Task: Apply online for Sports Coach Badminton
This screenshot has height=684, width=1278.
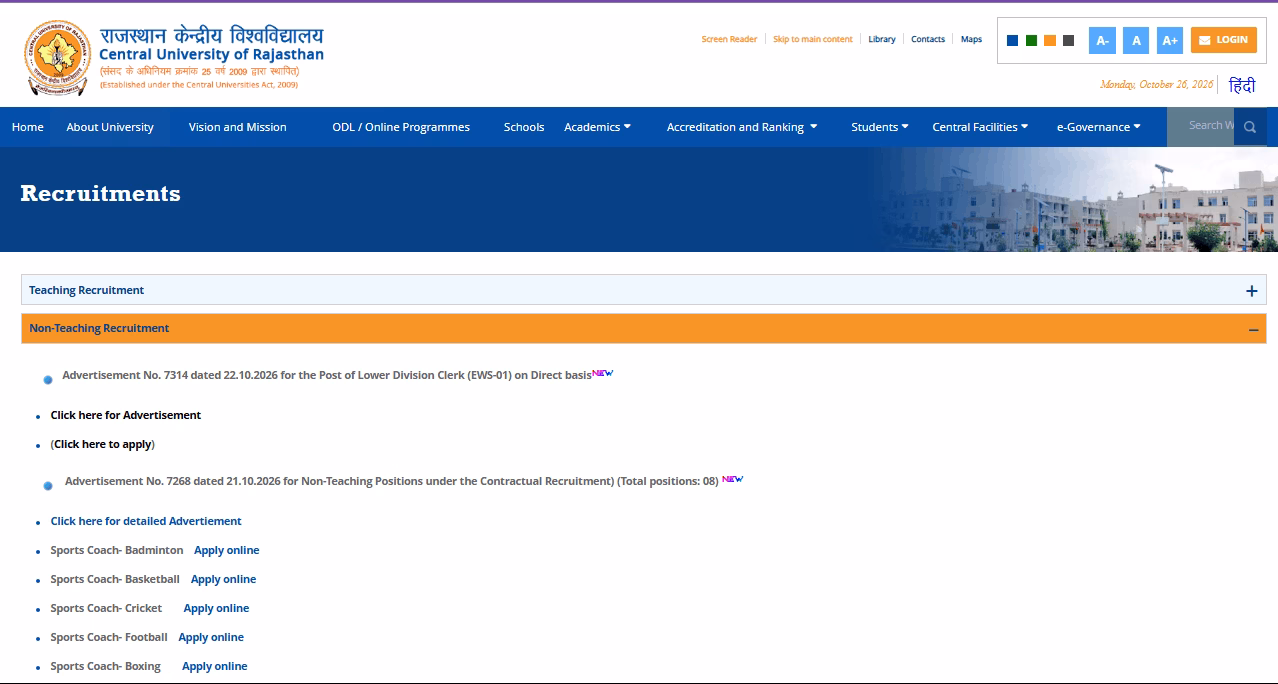Action: pyautogui.click(x=227, y=550)
